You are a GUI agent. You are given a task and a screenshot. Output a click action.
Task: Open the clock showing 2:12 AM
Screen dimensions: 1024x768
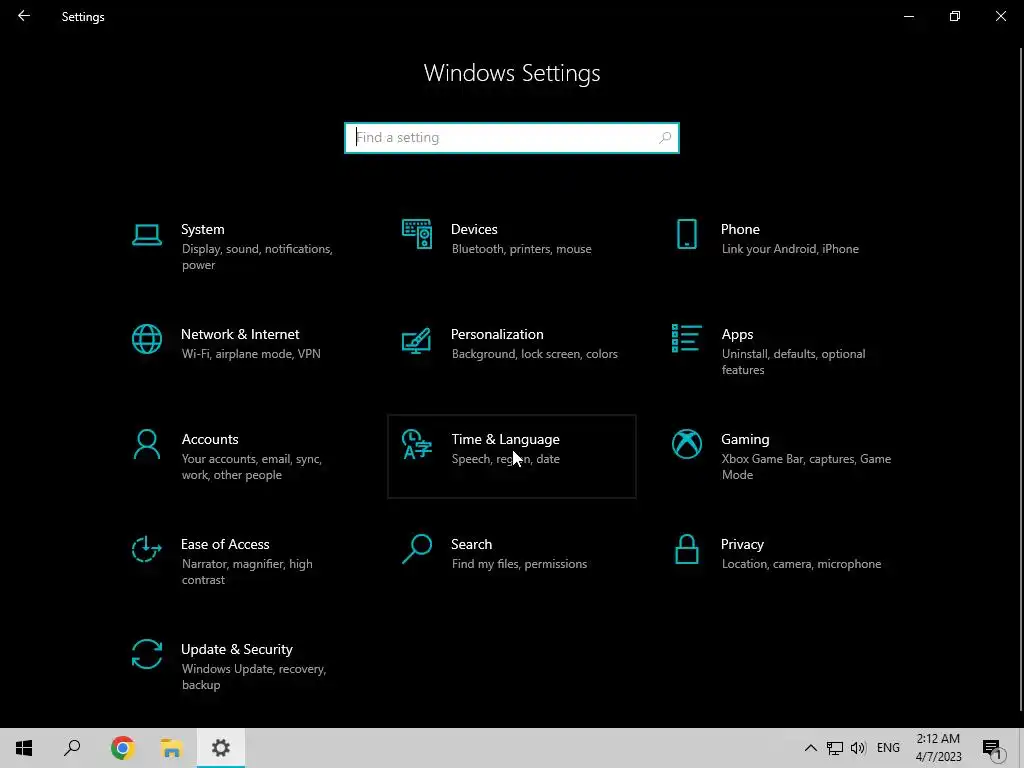[x=938, y=748]
